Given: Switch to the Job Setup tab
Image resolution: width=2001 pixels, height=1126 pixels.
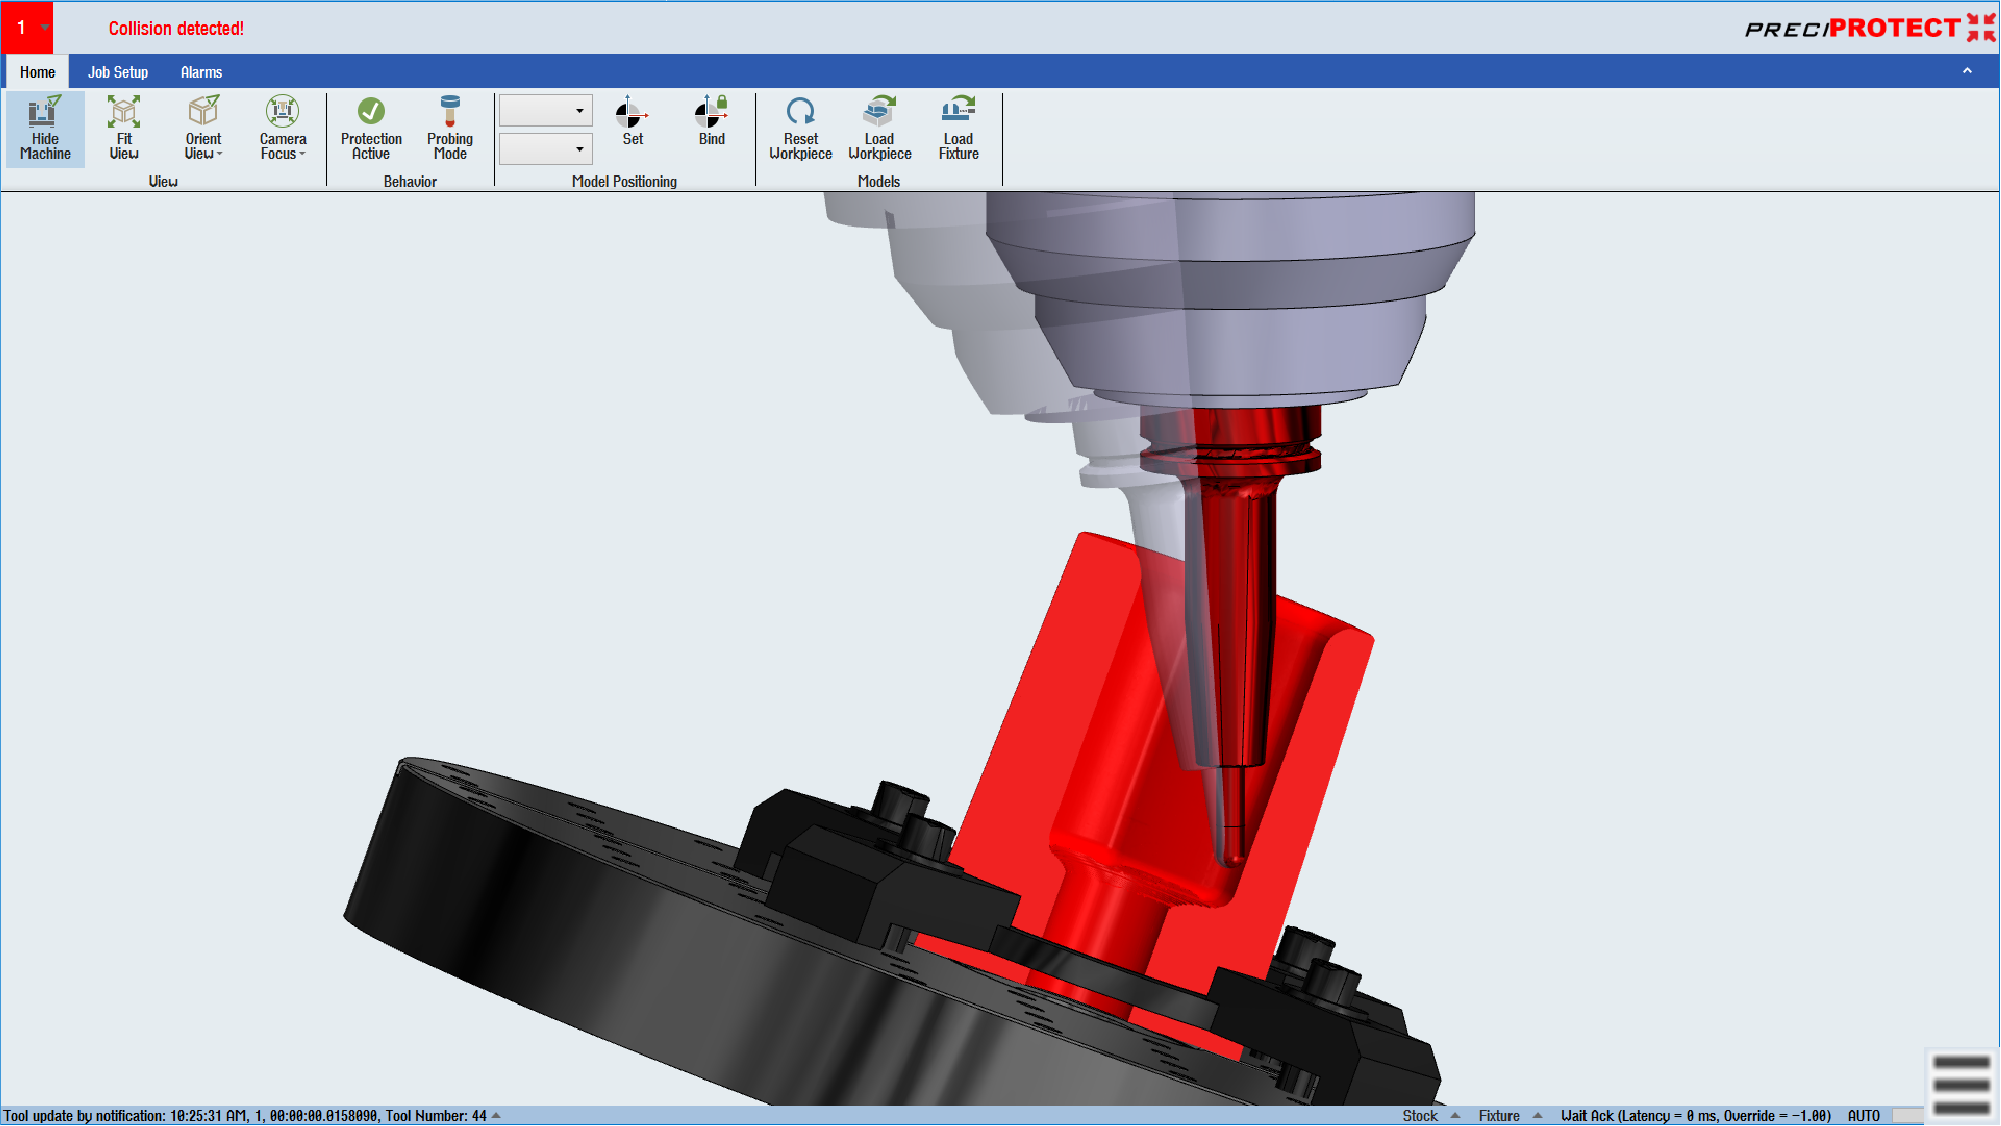Looking at the screenshot, I should point(118,72).
